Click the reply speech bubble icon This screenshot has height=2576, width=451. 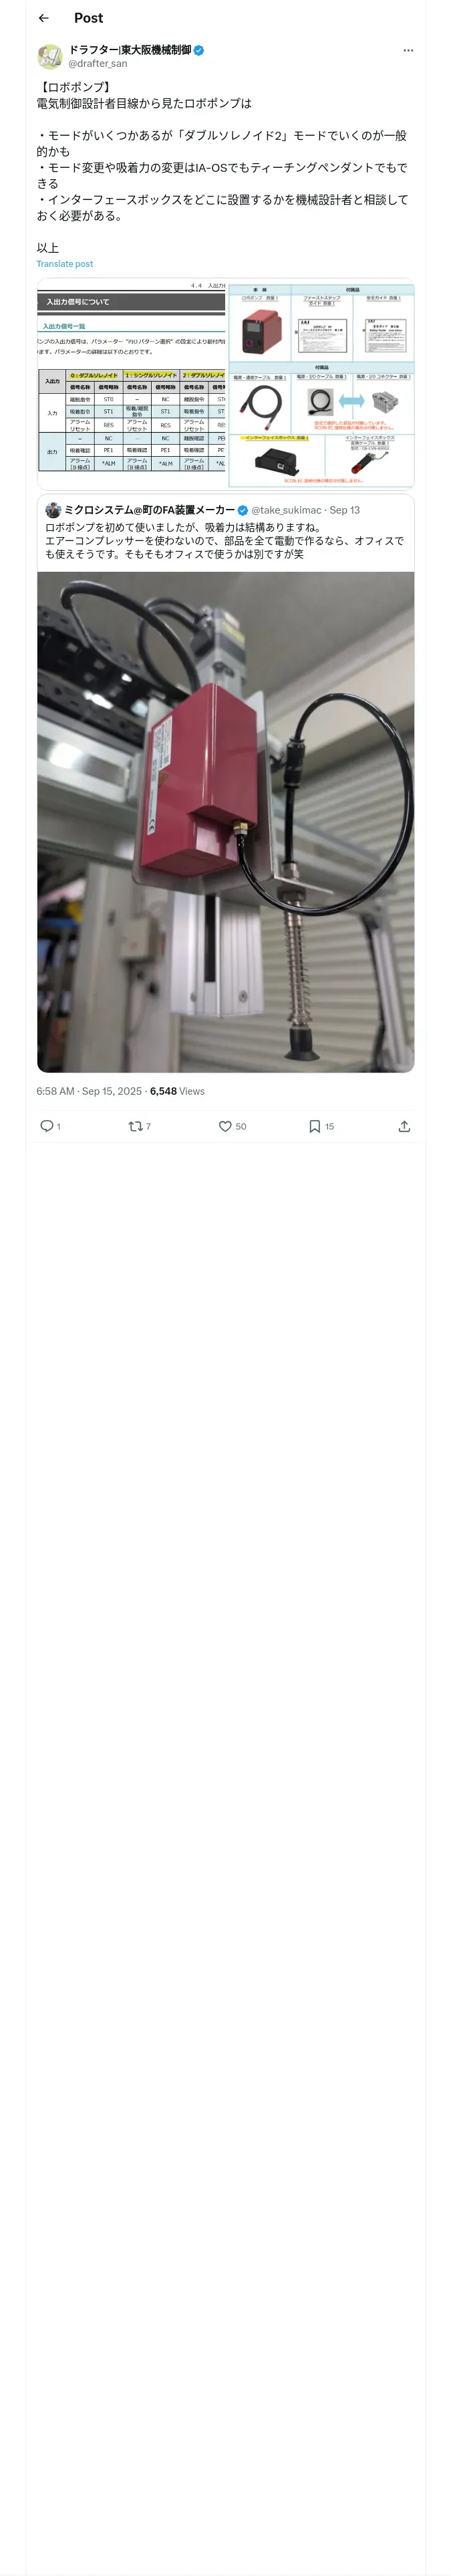(46, 1126)
